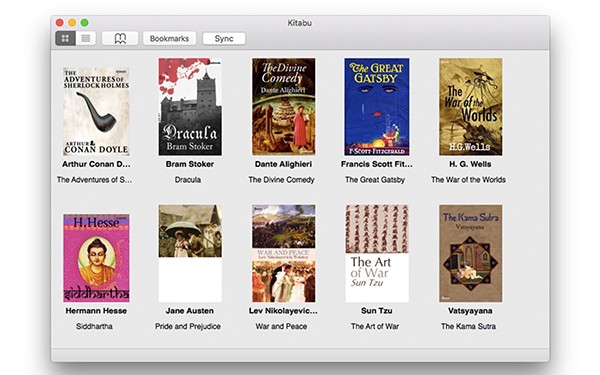
Task: Click the Bram Stoker author label
Action: tap(190, 164)
